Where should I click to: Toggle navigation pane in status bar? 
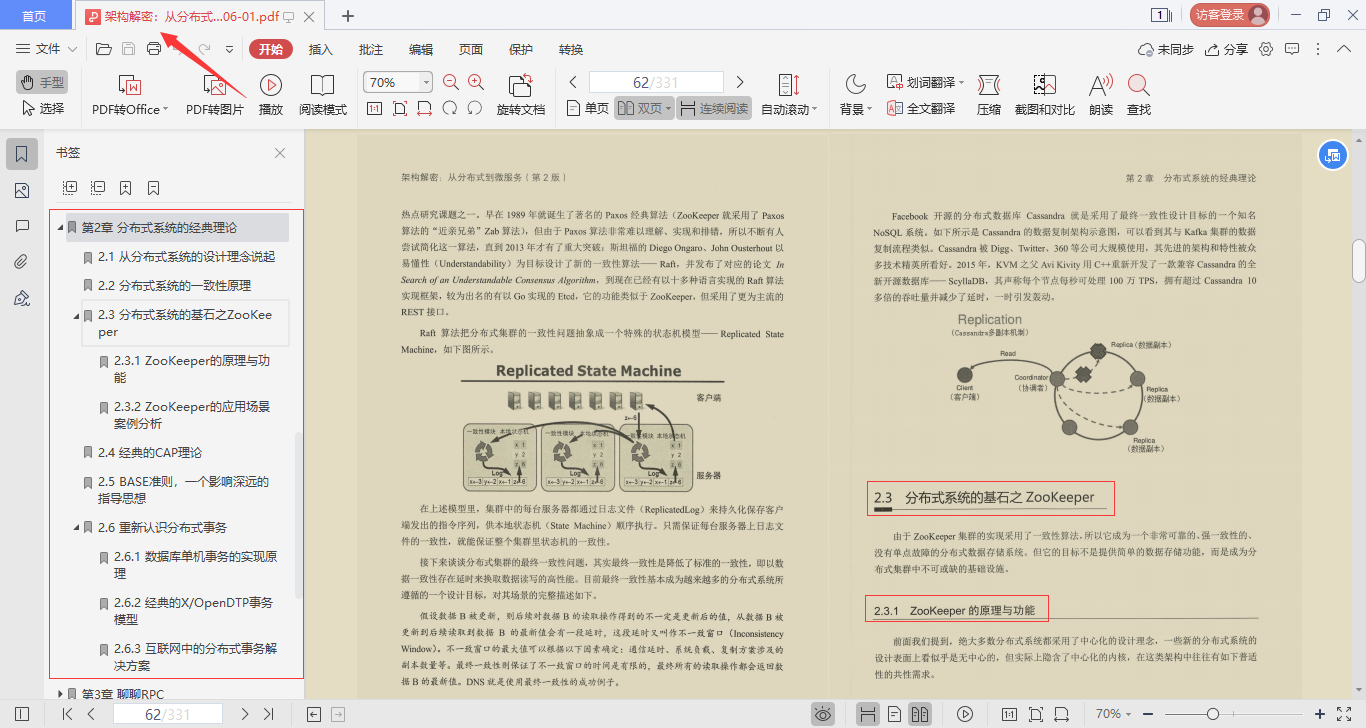[22, 714]
